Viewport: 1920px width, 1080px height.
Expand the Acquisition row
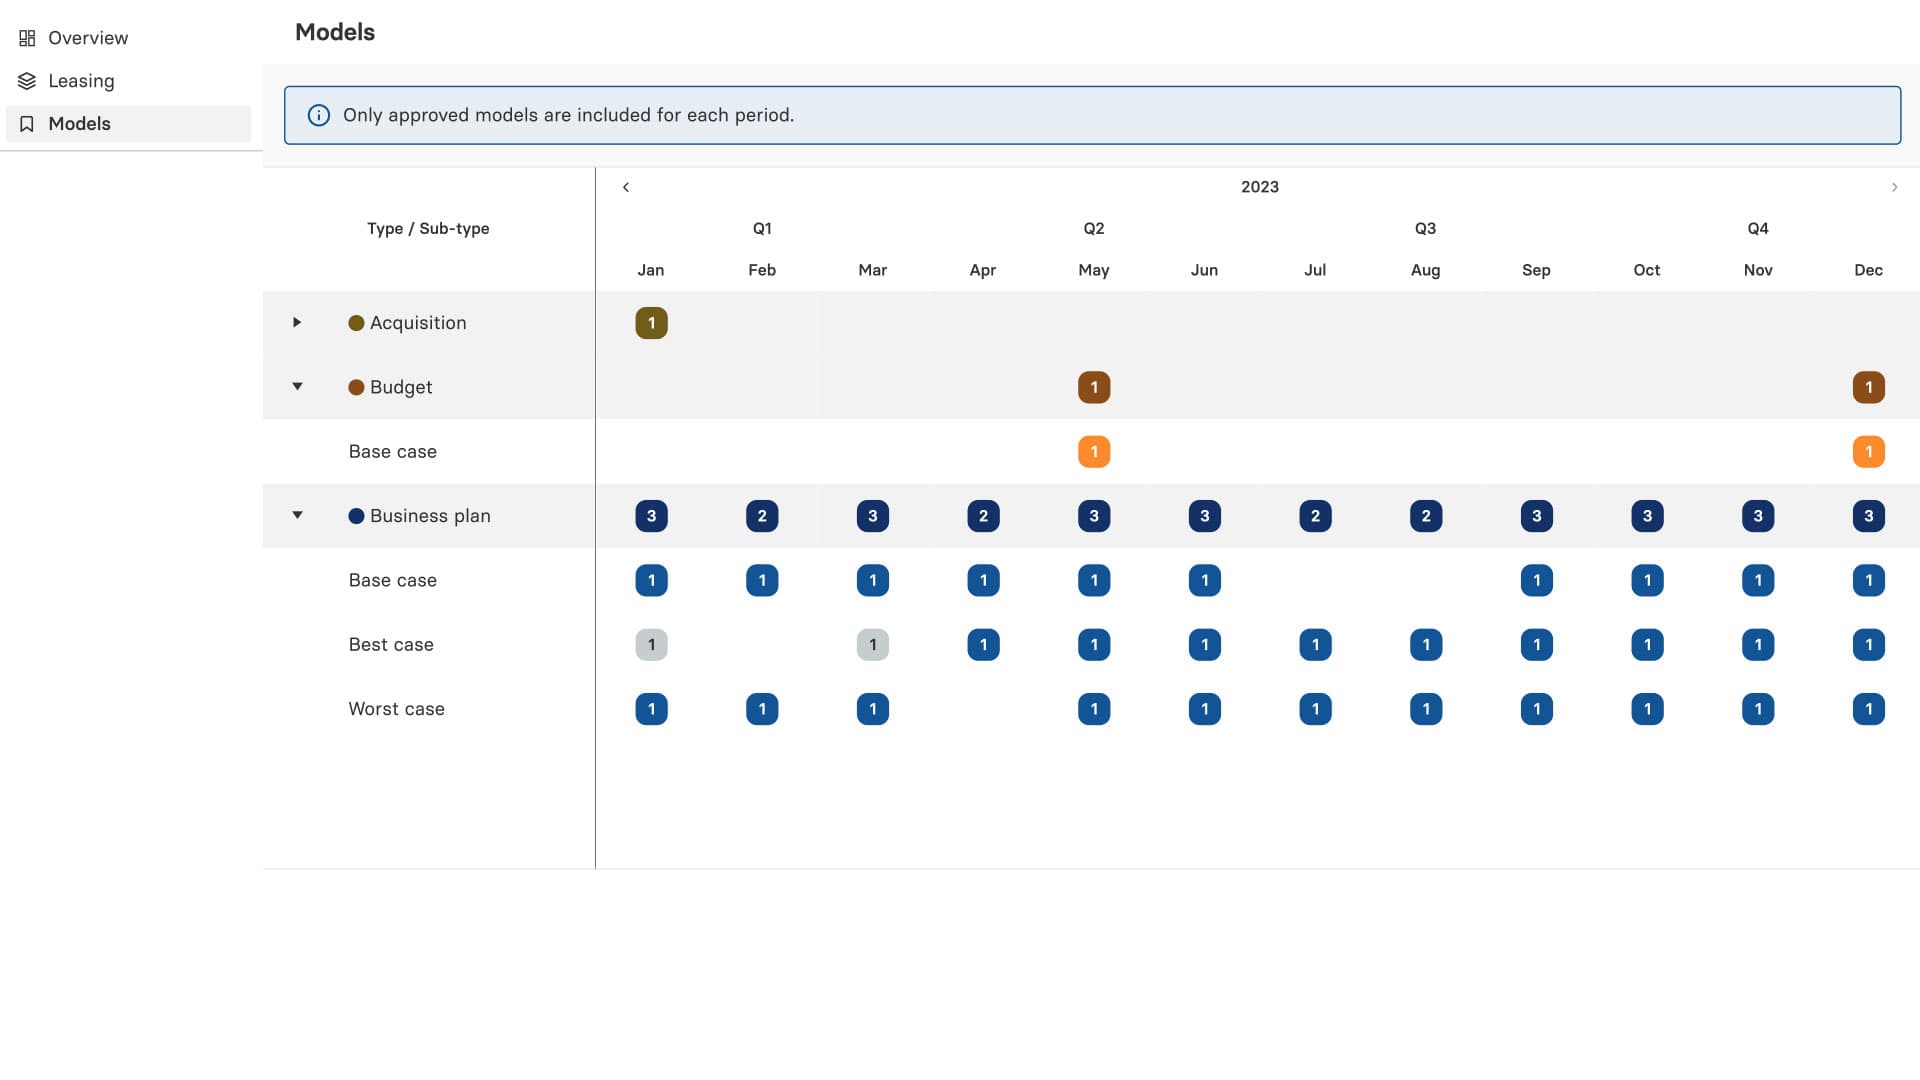tap(296, 322)
